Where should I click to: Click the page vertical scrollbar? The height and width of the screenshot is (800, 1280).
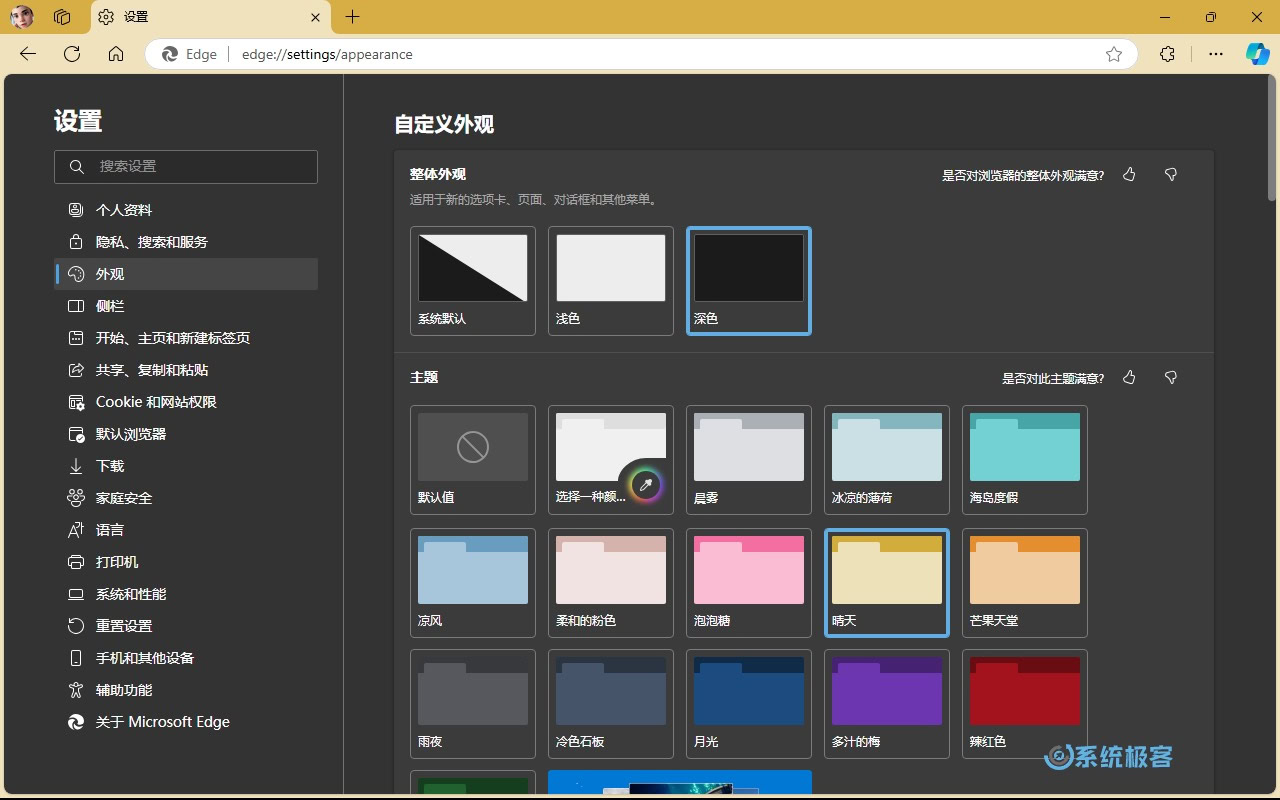point(1271,138)
